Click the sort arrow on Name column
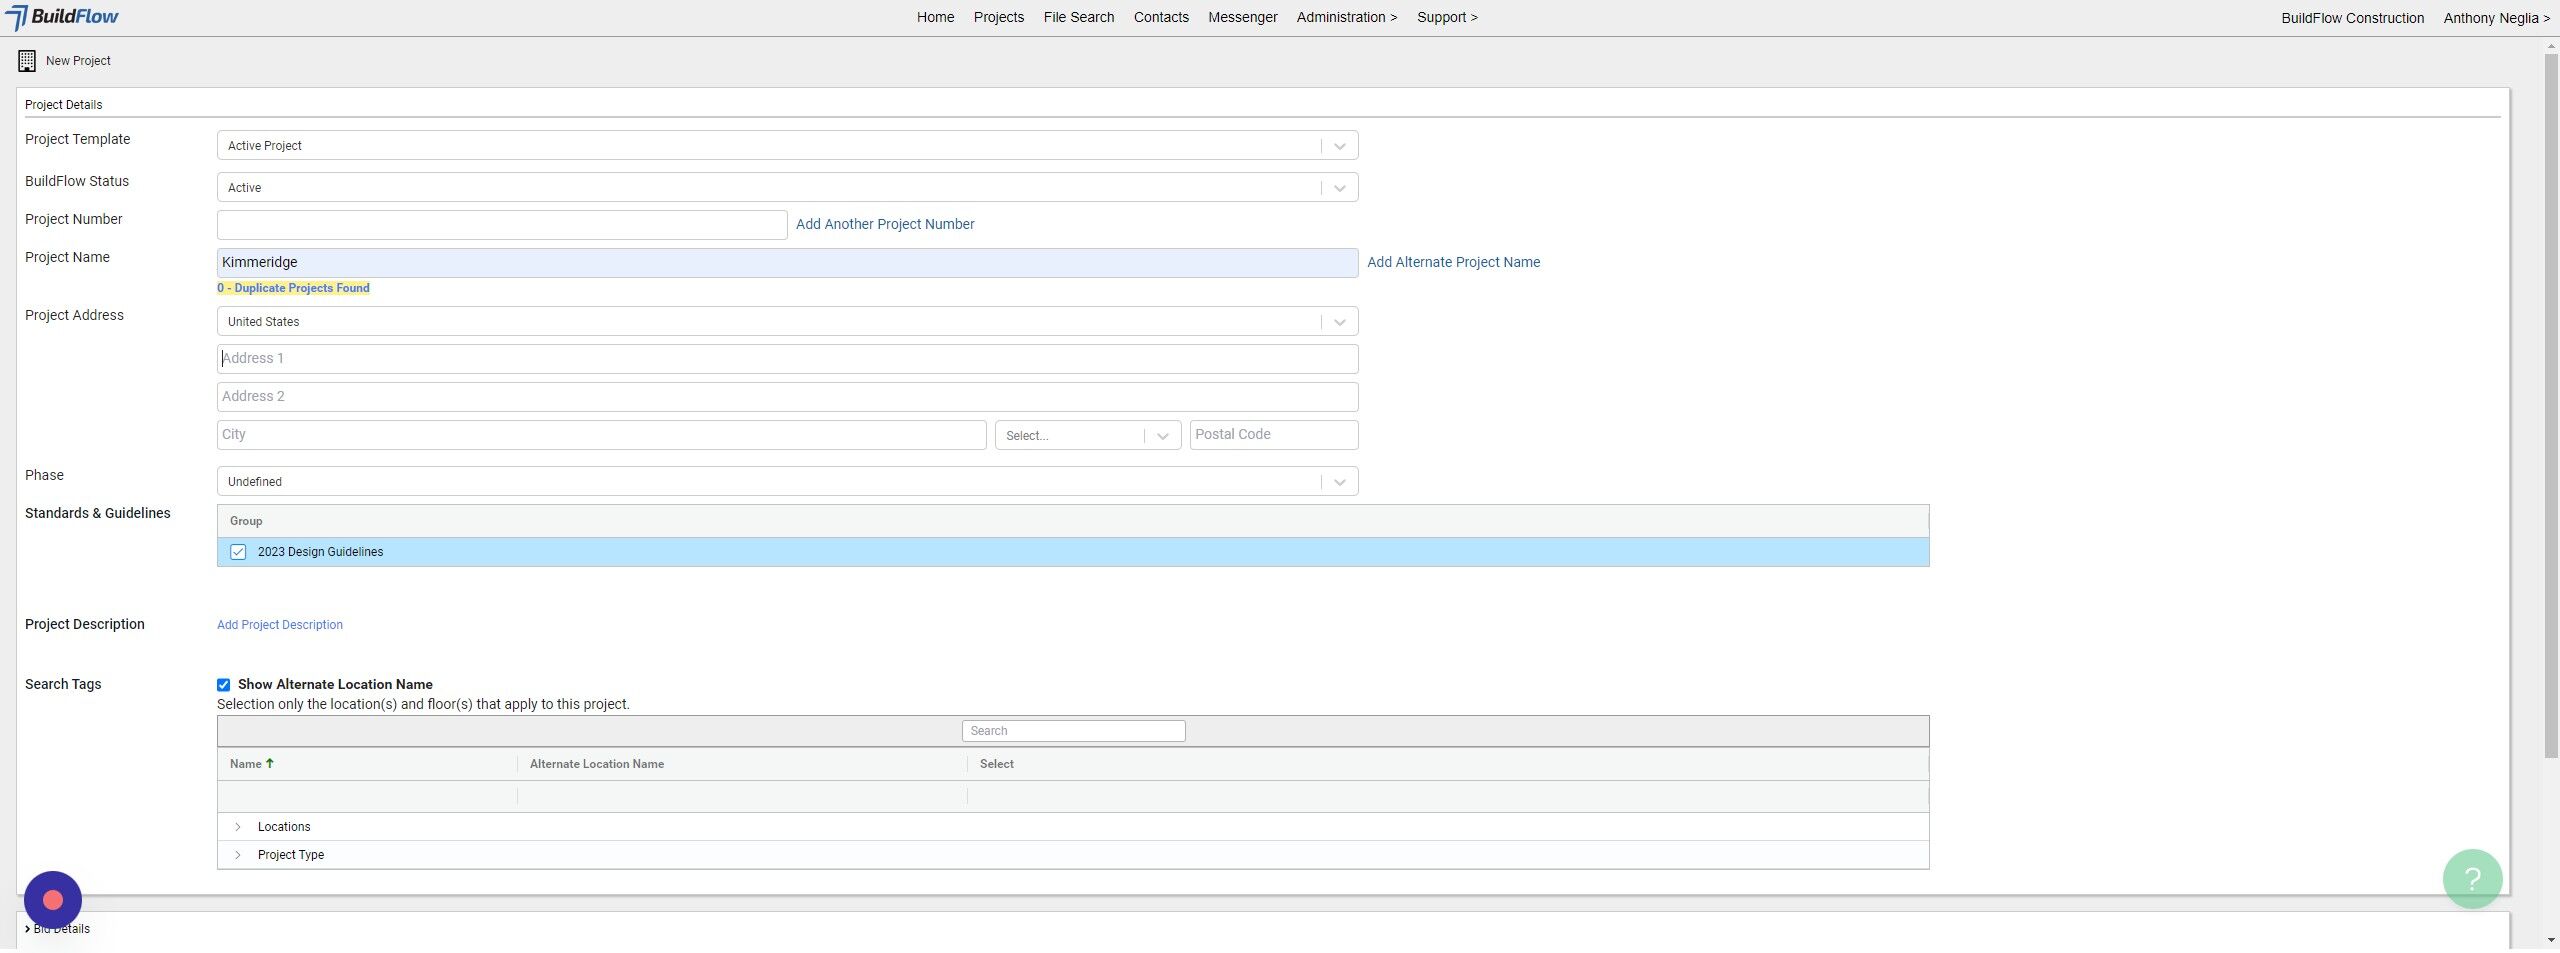The height and width of the screenshot is (953, 2560). (x=270, y=763)
